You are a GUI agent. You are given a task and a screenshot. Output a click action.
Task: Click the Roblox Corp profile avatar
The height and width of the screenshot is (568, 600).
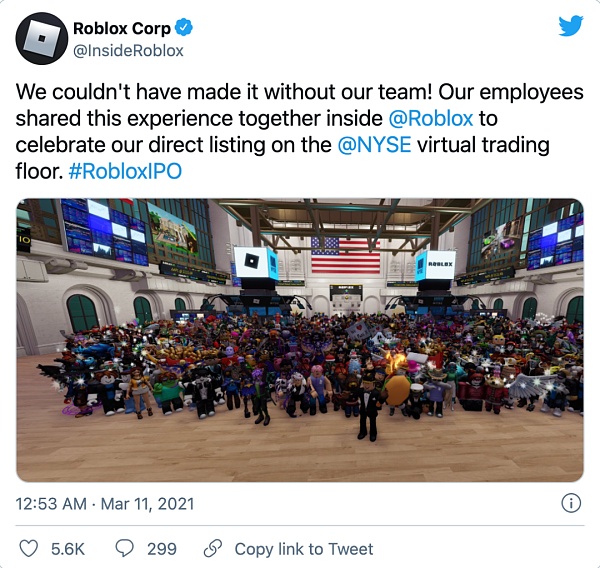click(40, 39)
